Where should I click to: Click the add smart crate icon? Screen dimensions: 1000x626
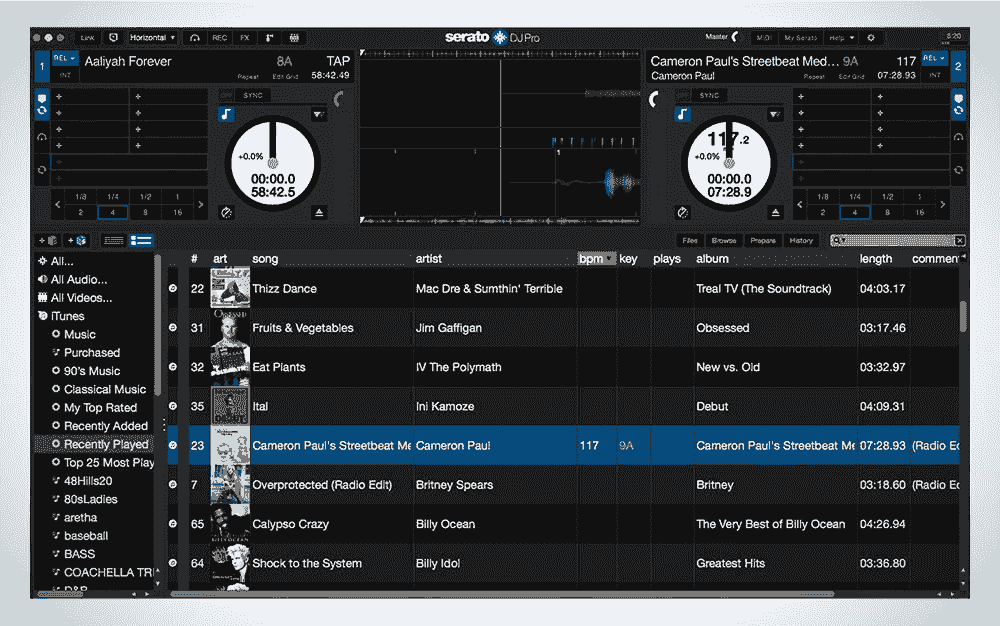77,240
